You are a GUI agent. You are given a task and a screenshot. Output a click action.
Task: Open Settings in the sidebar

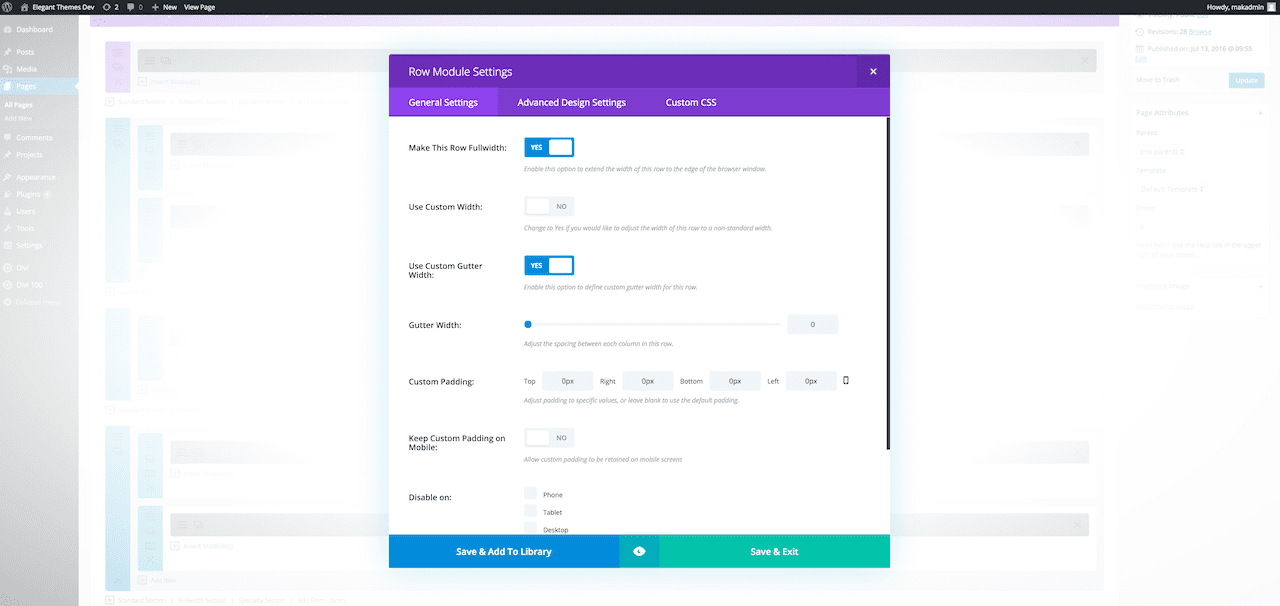tap(29, 245)
